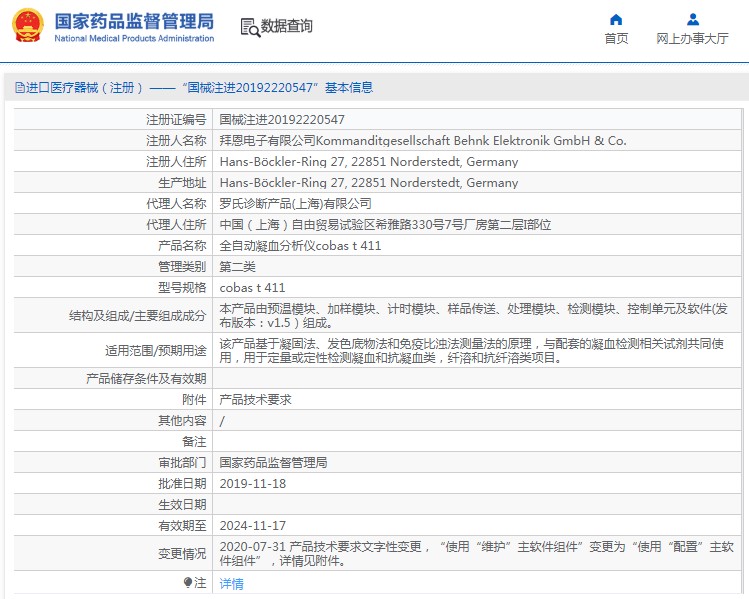The width and height of the screenshot is (749, 599).
Task: Select the 型号规格 value cobas t 411
Action: click(252, 288)
